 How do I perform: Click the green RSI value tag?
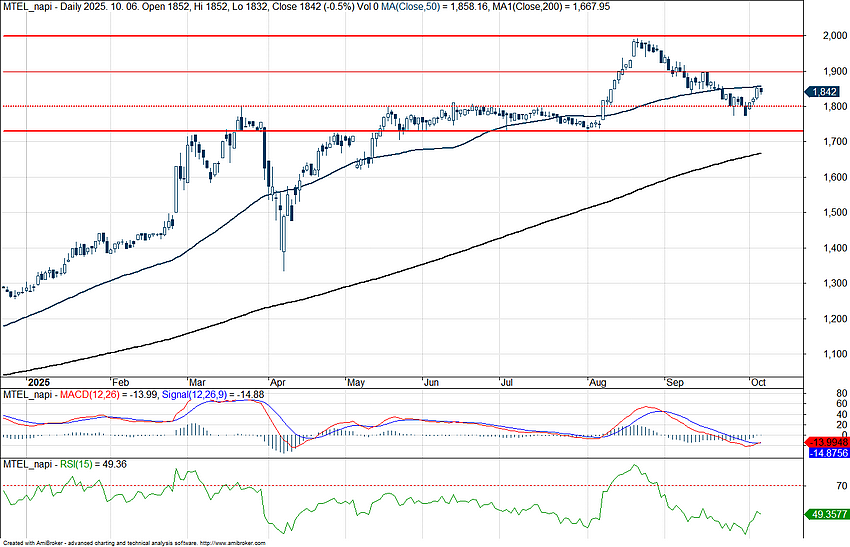click(826, 513)
